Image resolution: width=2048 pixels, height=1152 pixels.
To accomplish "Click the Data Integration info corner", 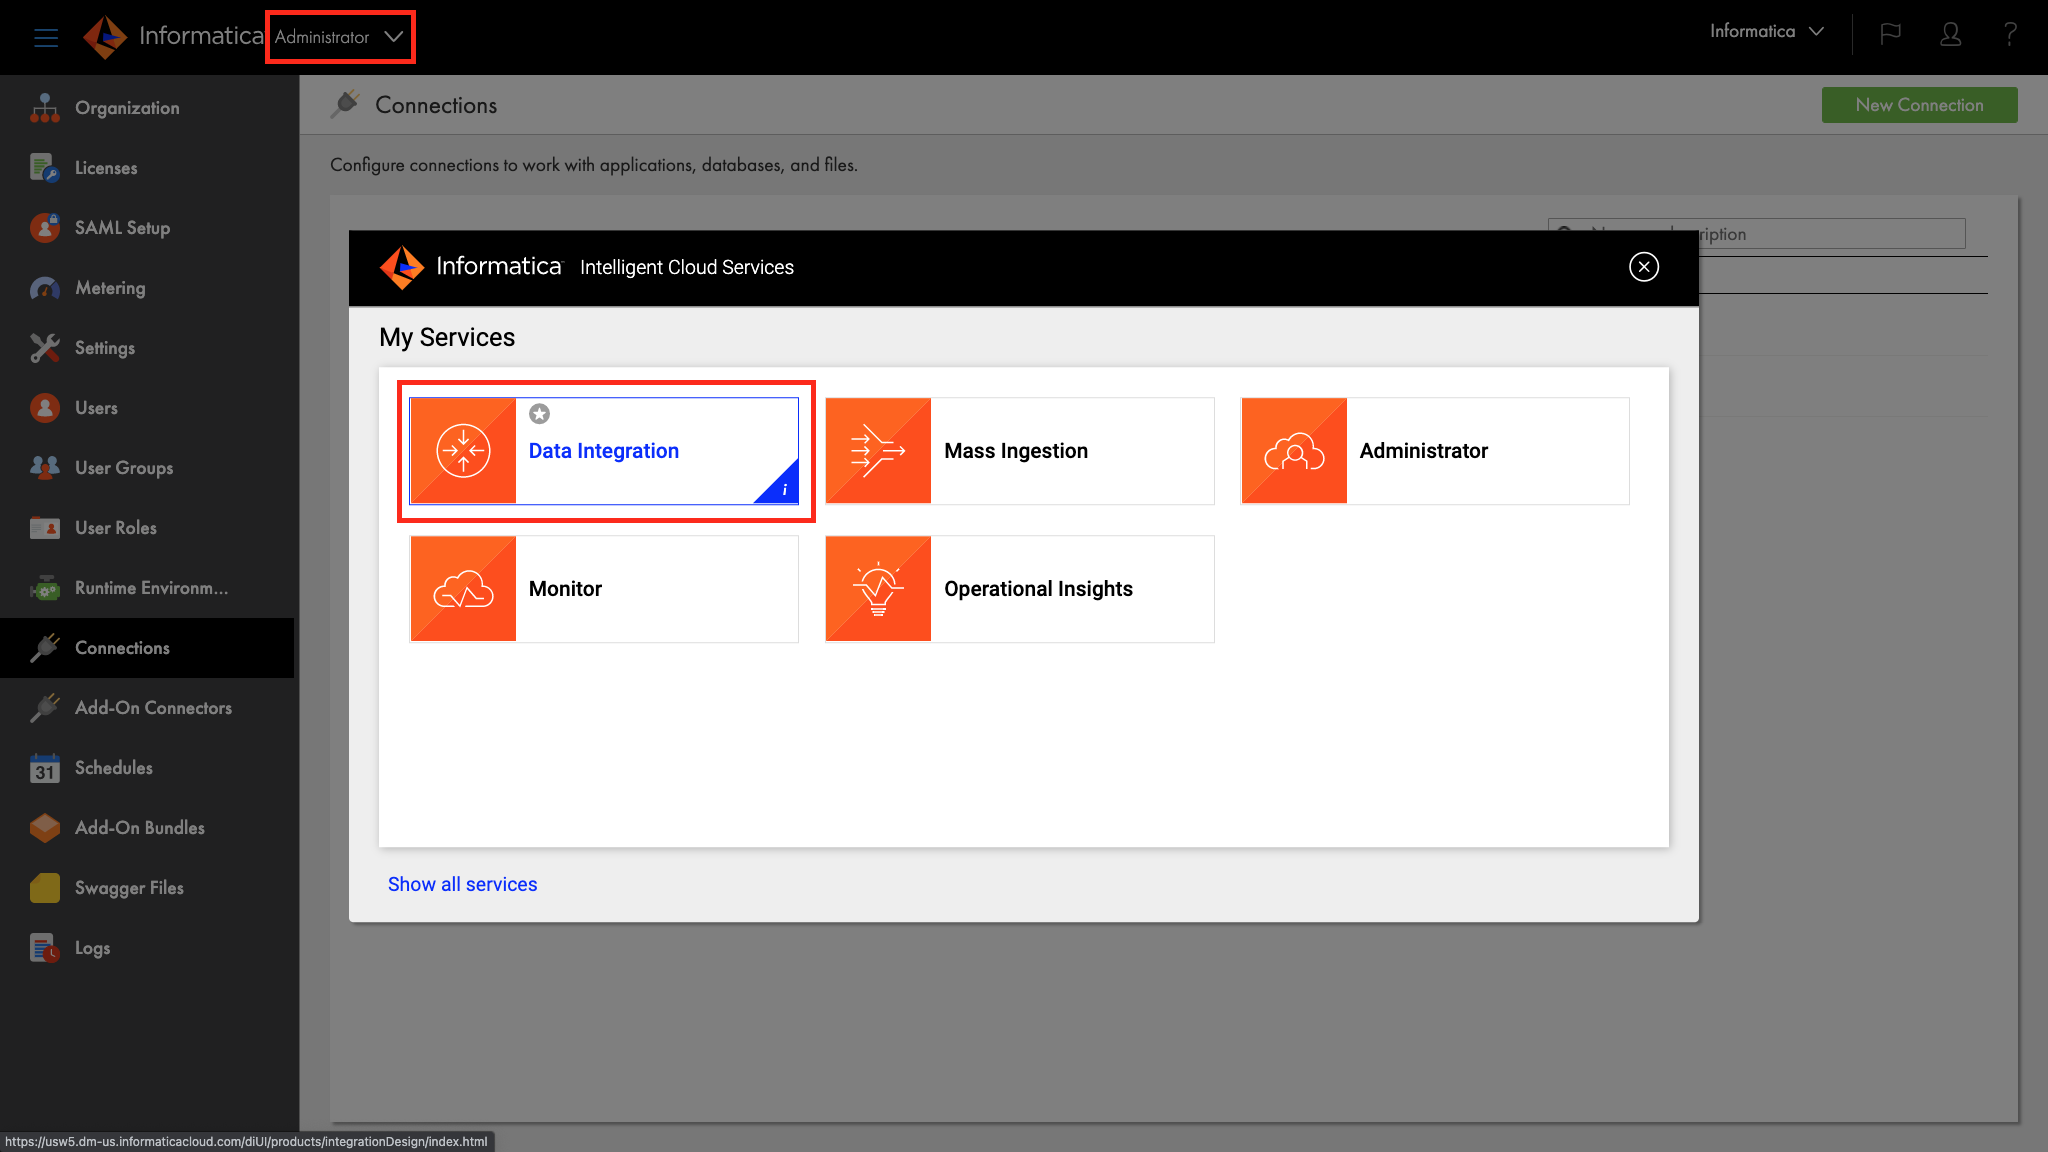I will tap(783, 488).
